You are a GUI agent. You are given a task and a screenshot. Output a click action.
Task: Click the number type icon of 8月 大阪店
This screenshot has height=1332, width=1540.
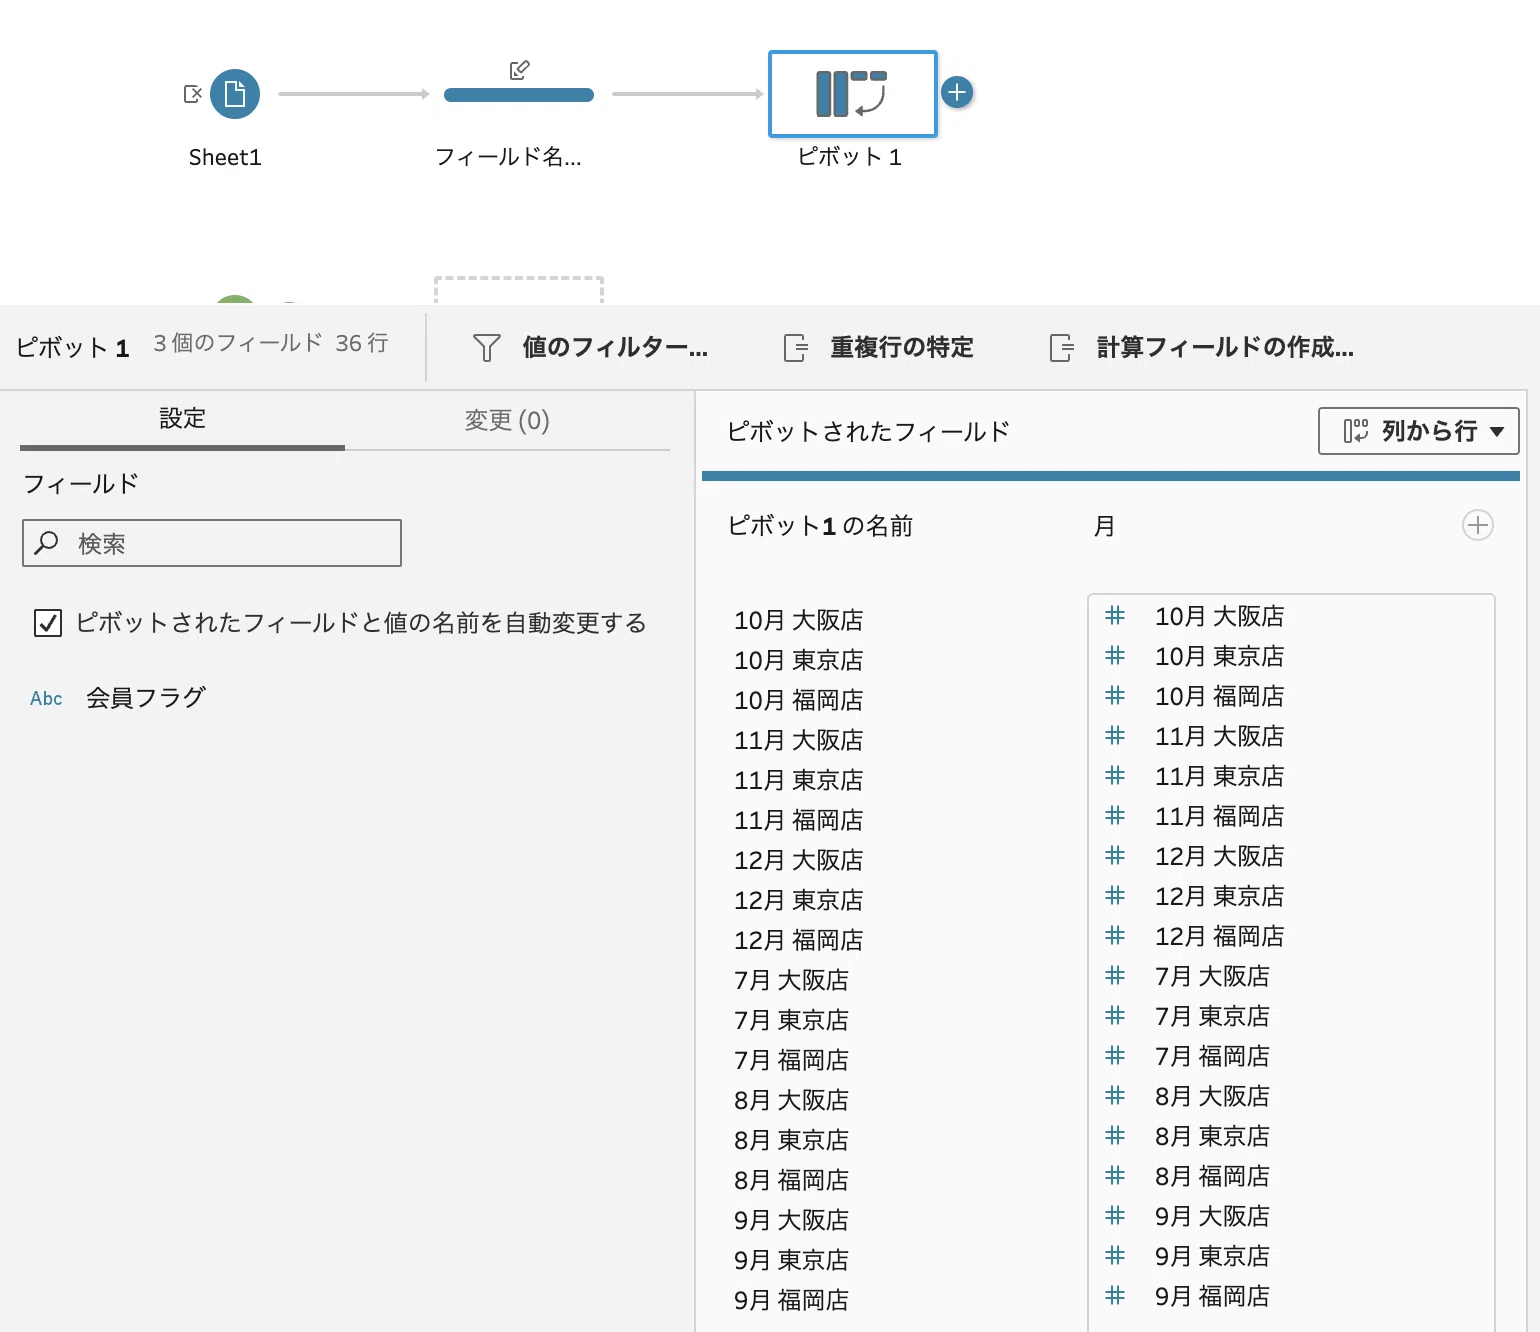[x=1115, y=1096]
